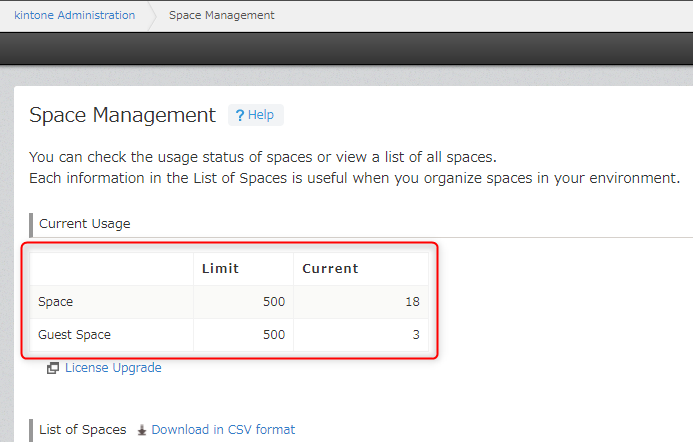Click the Current Usage section header
This screenshot has height=442, width=693.
(85, 224)
